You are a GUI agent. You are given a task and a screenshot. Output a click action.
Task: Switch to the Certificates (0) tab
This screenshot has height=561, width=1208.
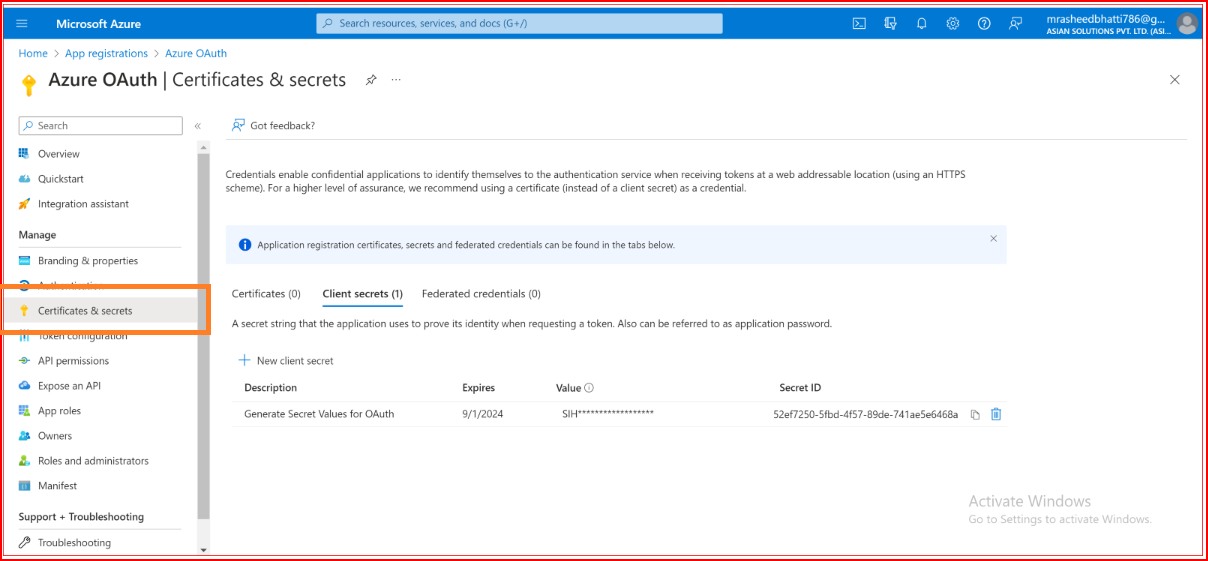(266, 294)
